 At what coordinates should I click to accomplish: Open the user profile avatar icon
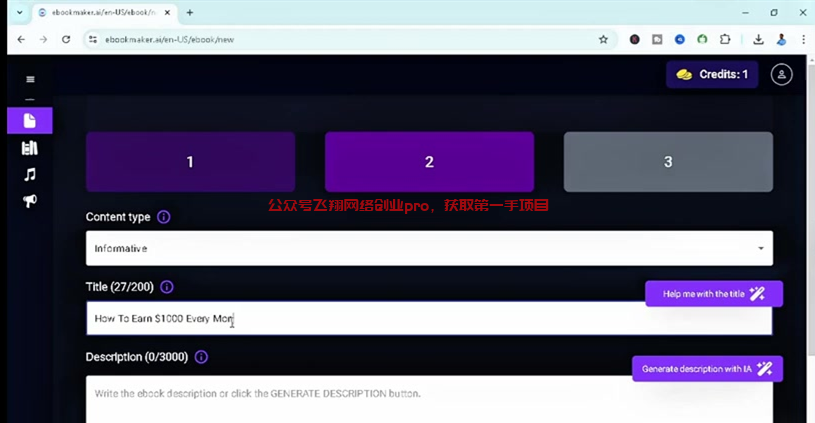[x=782, y=74]
